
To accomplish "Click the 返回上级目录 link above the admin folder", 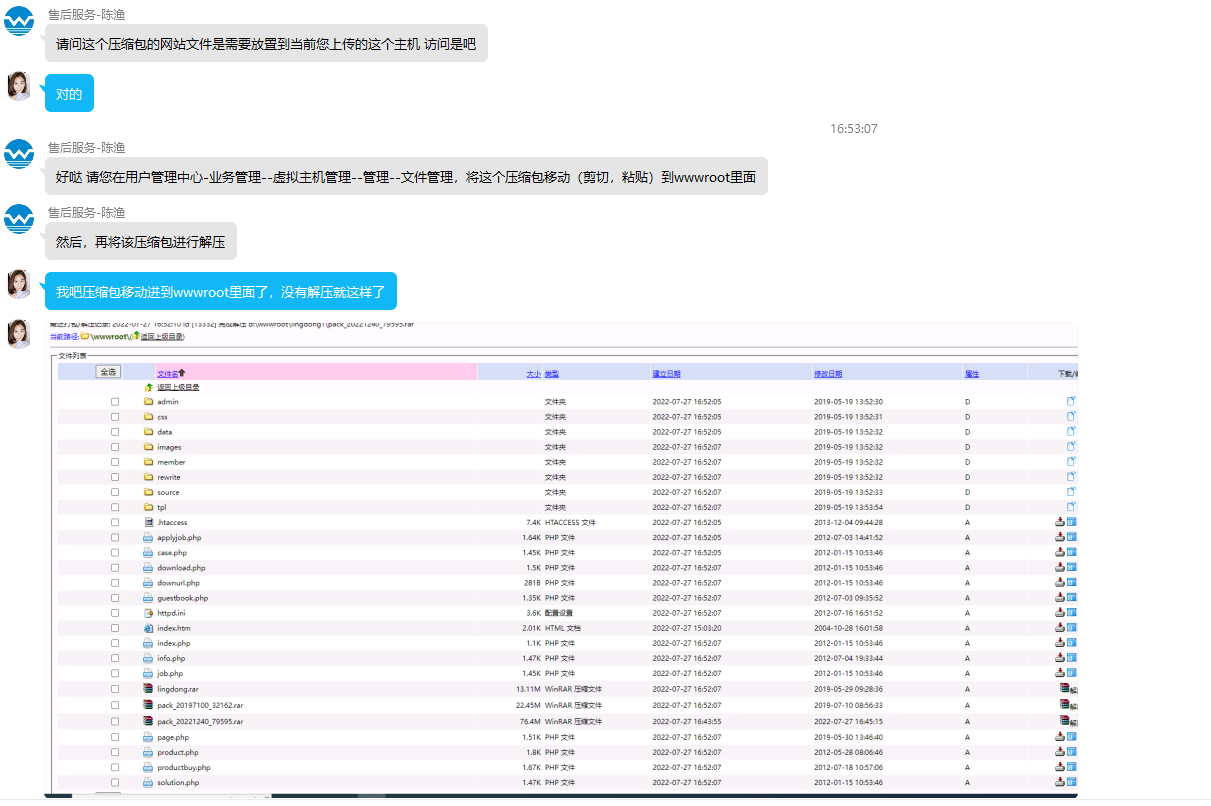I will coord(177,387).
